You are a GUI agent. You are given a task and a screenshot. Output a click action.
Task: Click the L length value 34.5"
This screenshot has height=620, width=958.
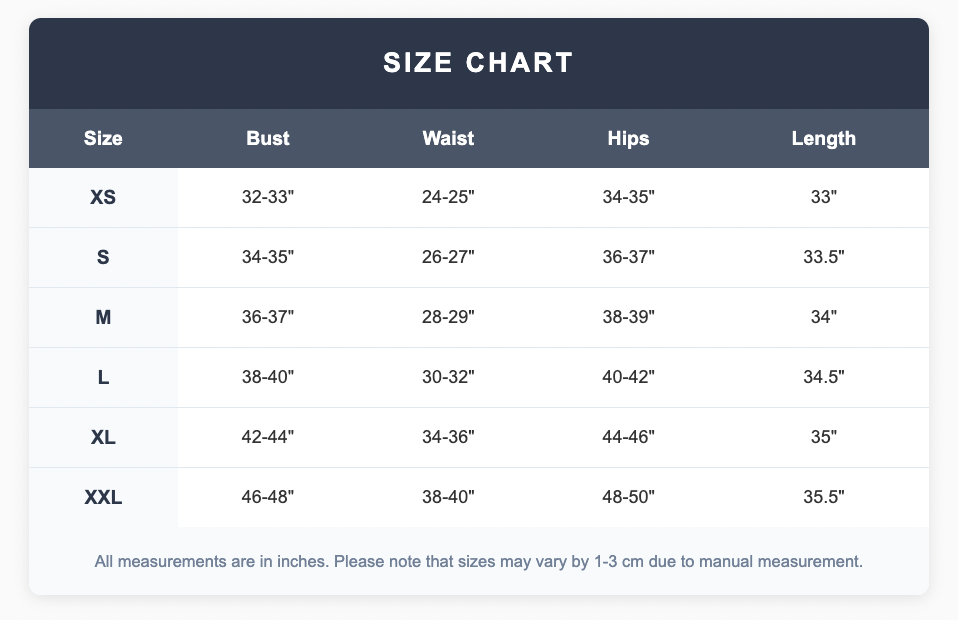(824, 377)
